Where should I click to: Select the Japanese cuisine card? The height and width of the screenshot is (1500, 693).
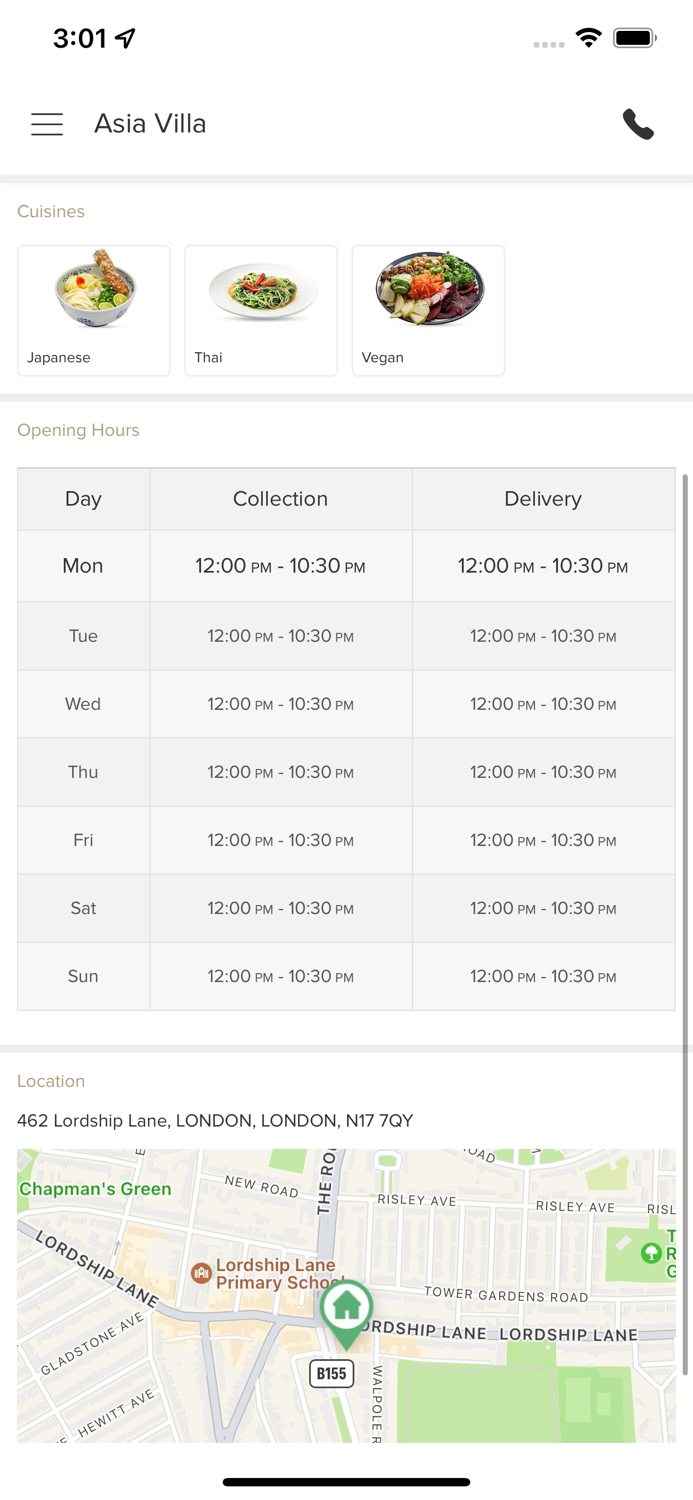coord(94,310)
